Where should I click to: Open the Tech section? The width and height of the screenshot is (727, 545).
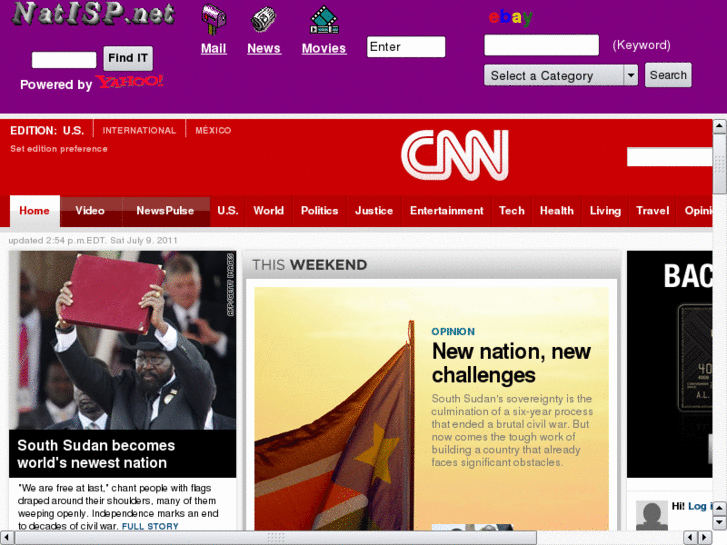pyautogui.click(x=512, y=211)
